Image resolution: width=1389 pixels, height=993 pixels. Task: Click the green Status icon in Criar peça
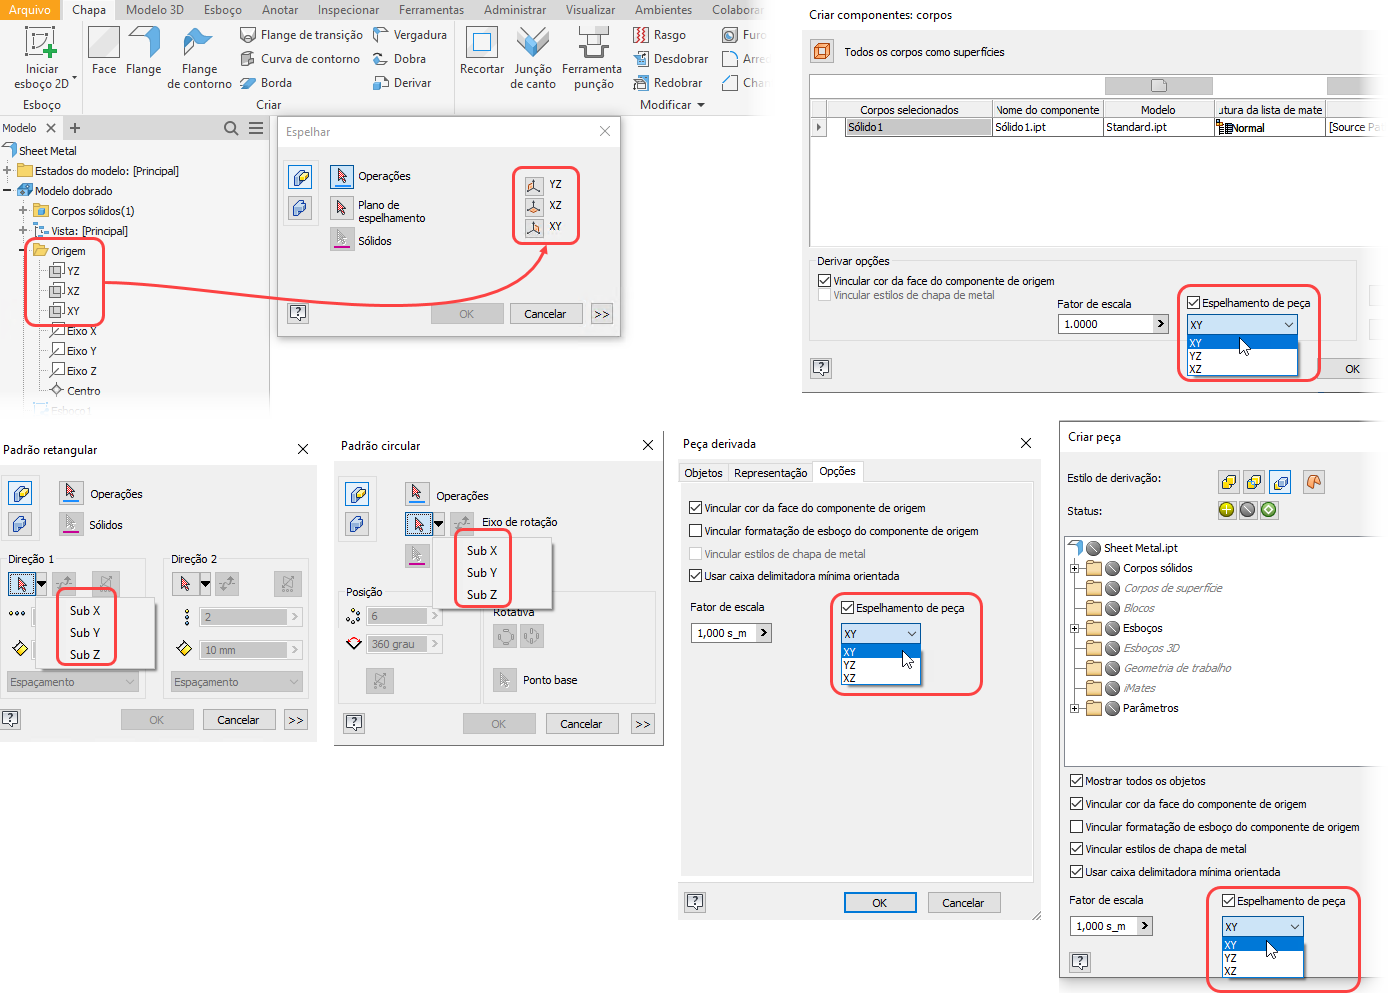1269,510
